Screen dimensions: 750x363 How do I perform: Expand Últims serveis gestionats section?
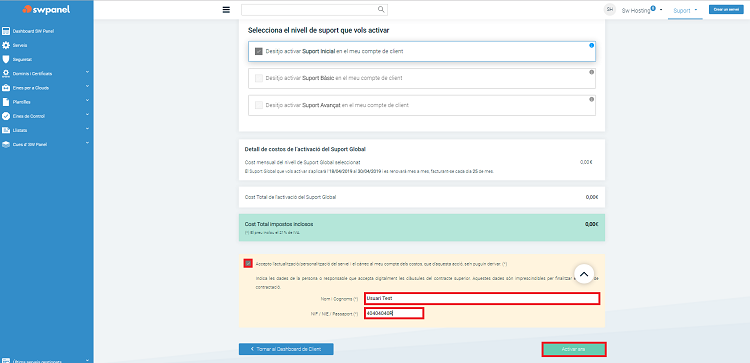pyautogui.click(x=87, y=360)
